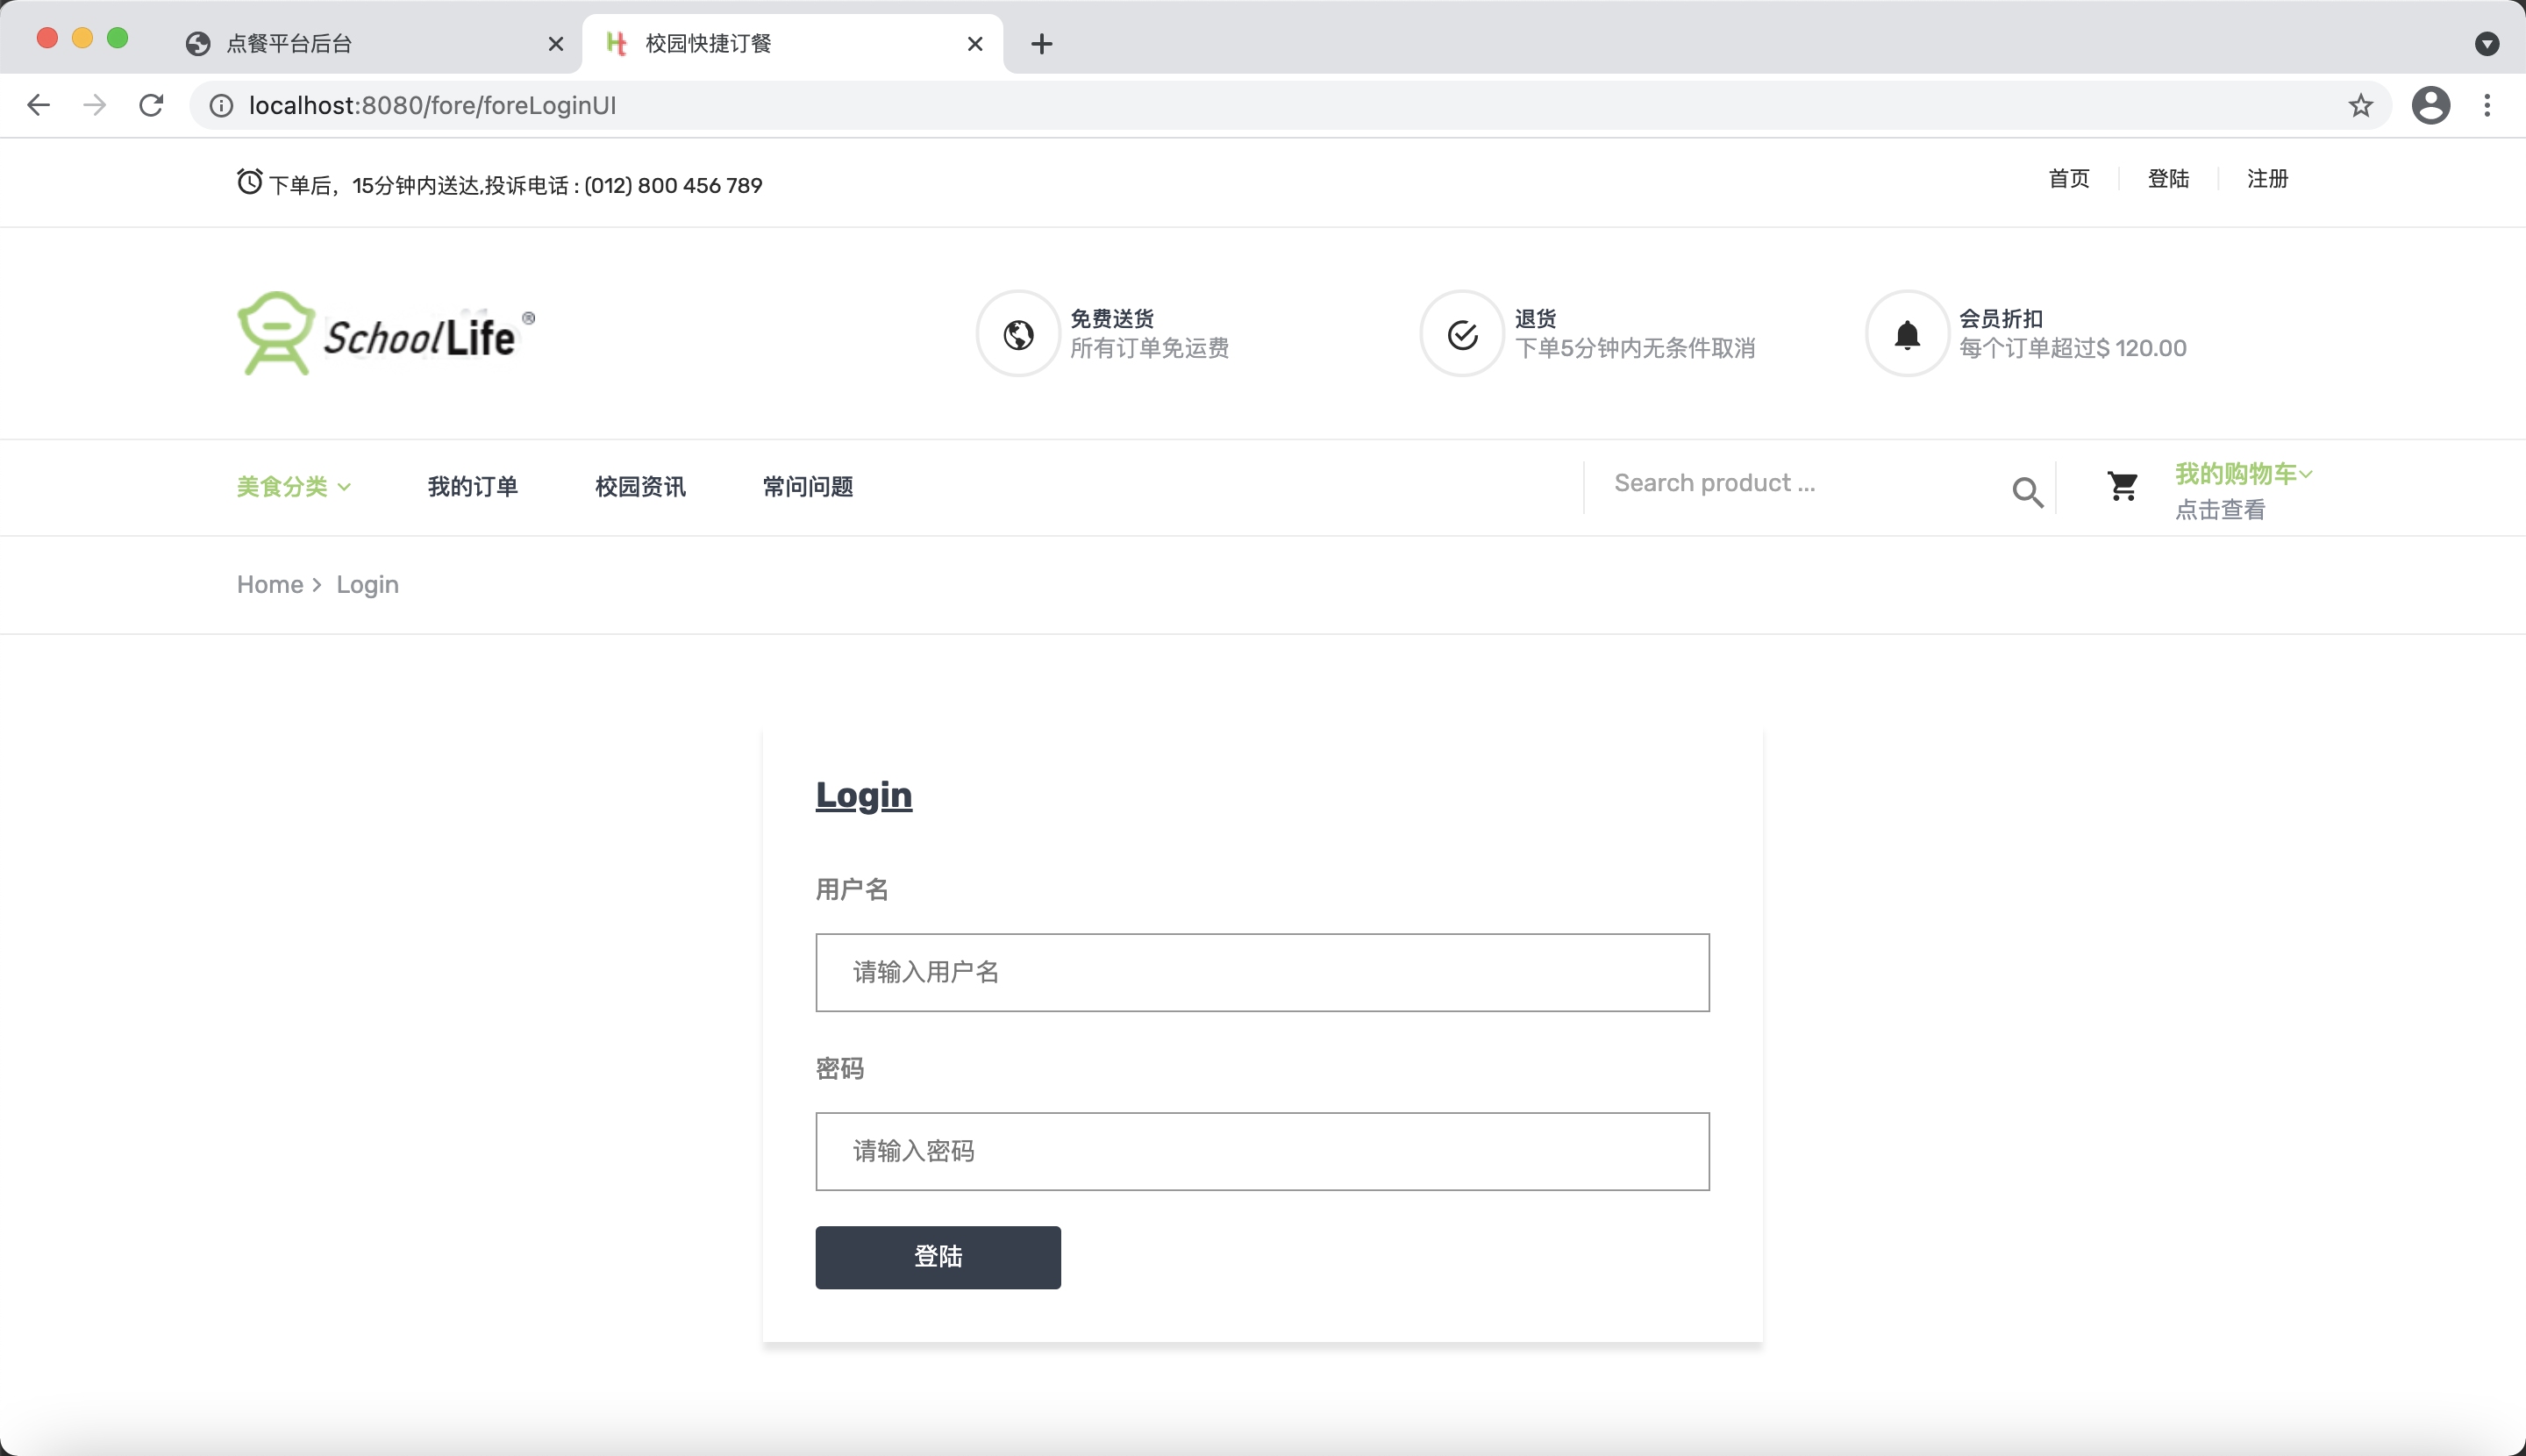This screenshot has width=2526, height=1456.
Task: Click the globe icon for 免费送货
Action: click(x=1018, y=334)
